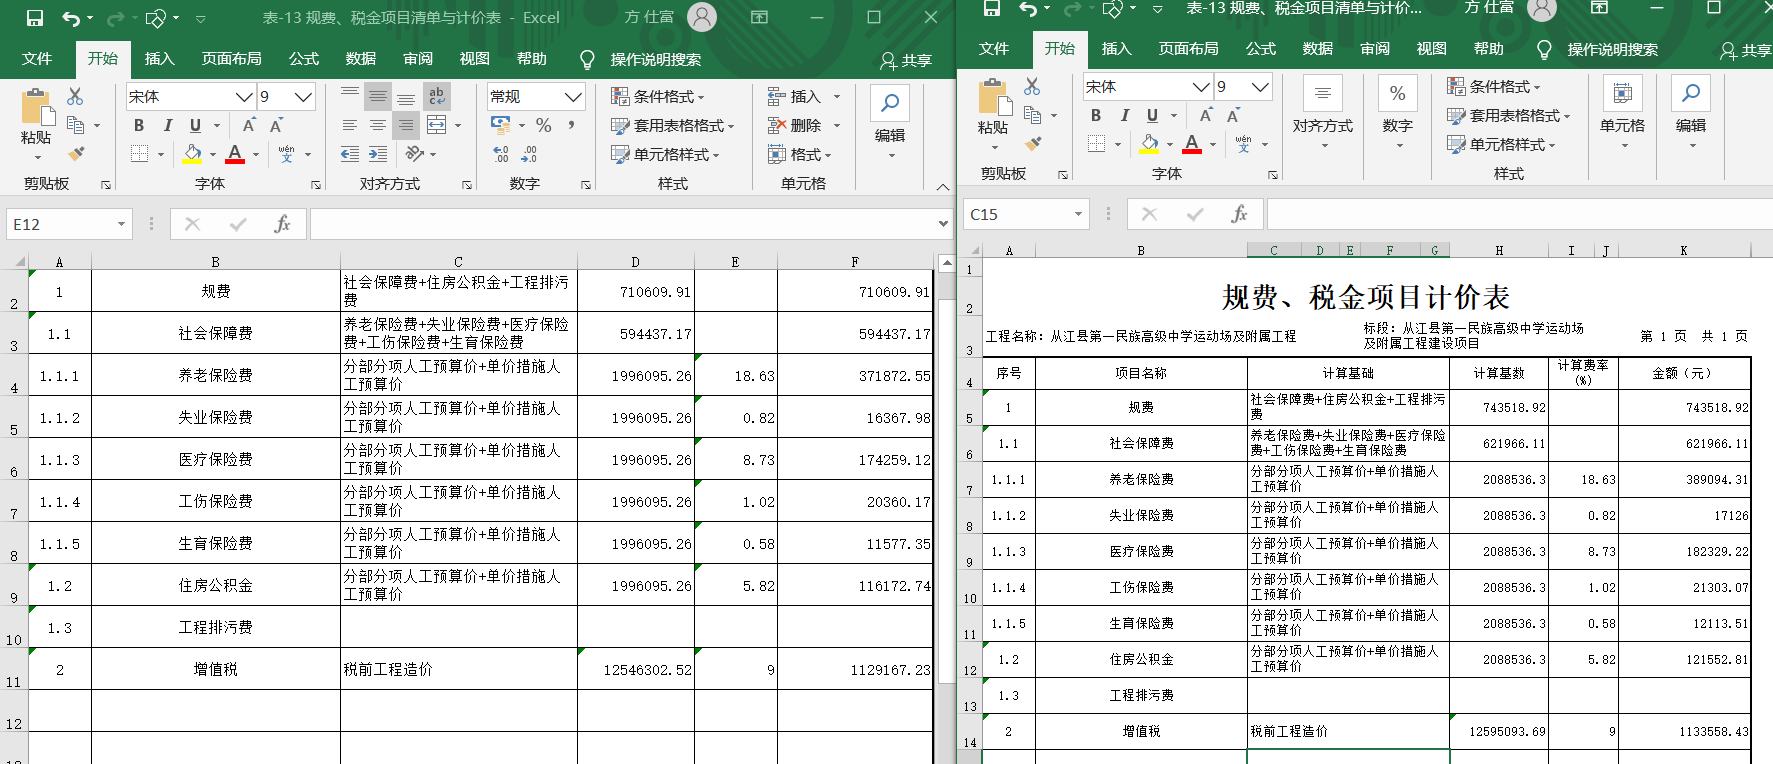Toggle Bold in the left window
Viewport: 1773px width, 764px height.
[139, 125]
